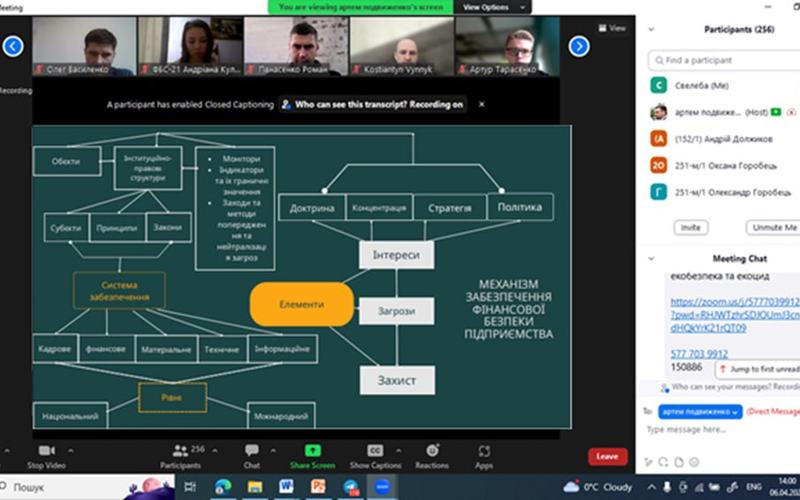Click the Zoom taskbar icon
The width and height of the screenshot is (800, 500).
[x=382, y=487]
